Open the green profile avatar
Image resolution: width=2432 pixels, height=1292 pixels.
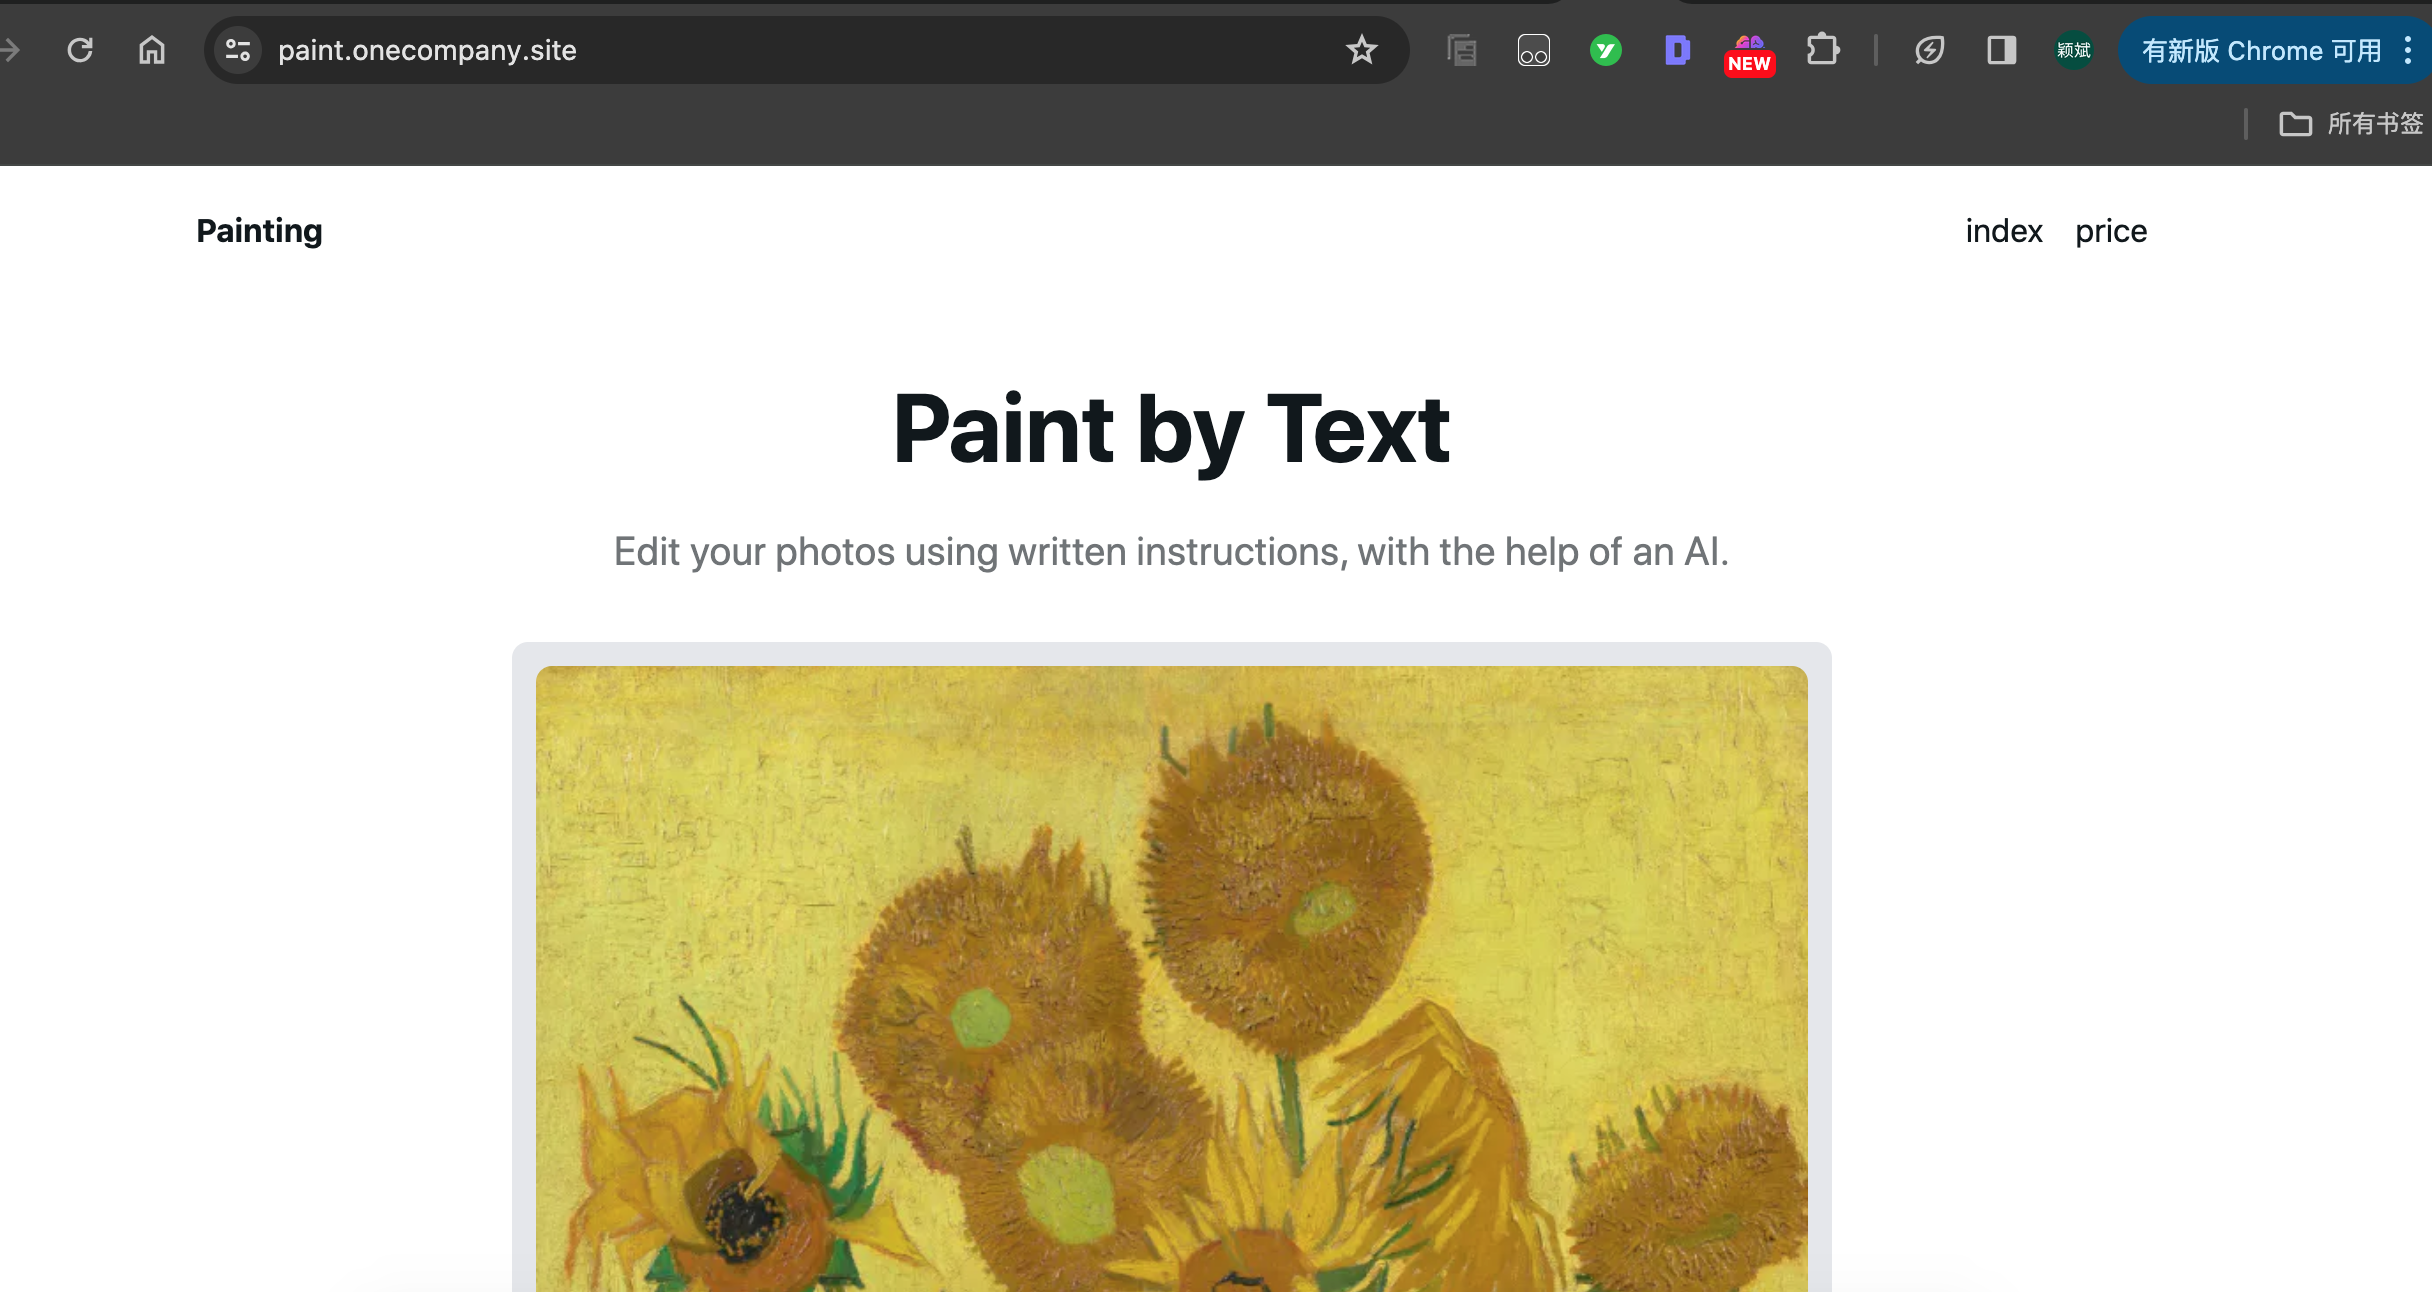[2074, 50]
